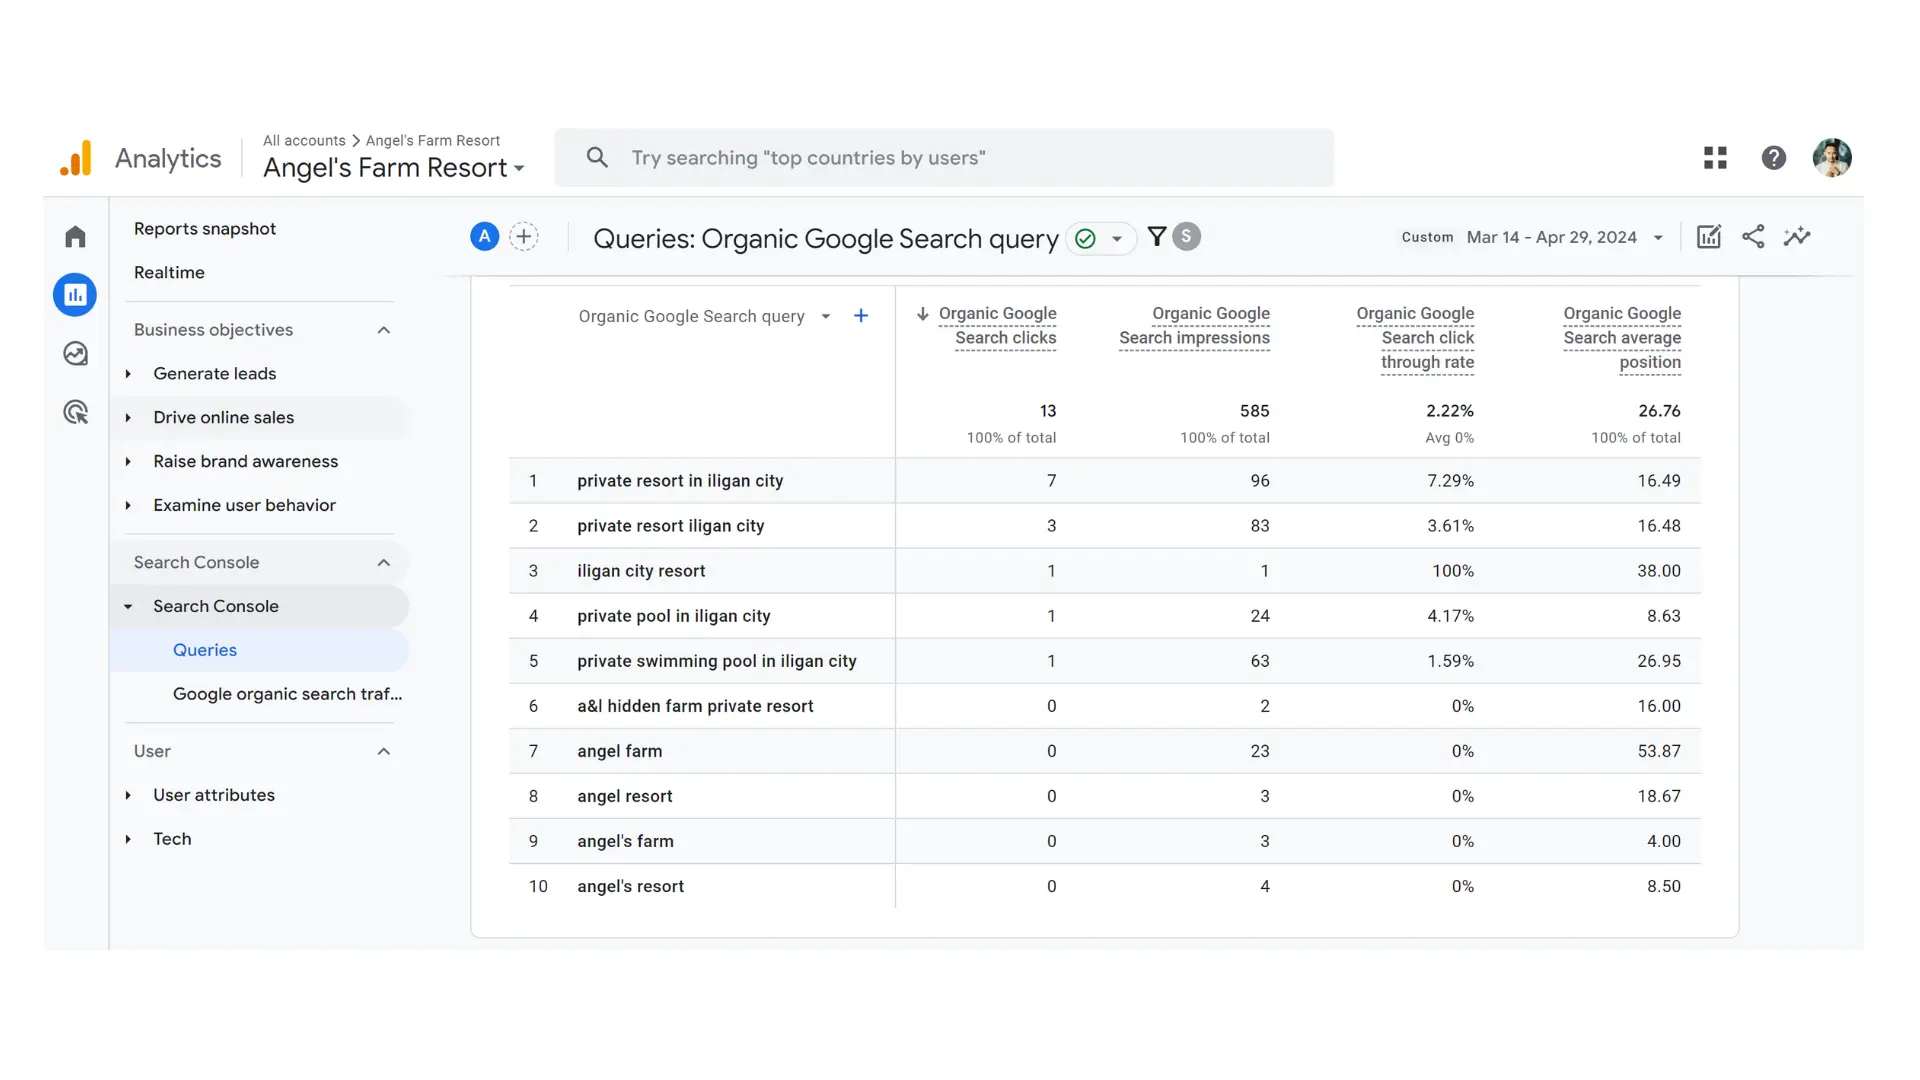This screenshot has height=1080, width=1920.
Task: Click the sort arrow on Search clicks
Action: pos(922,314)
